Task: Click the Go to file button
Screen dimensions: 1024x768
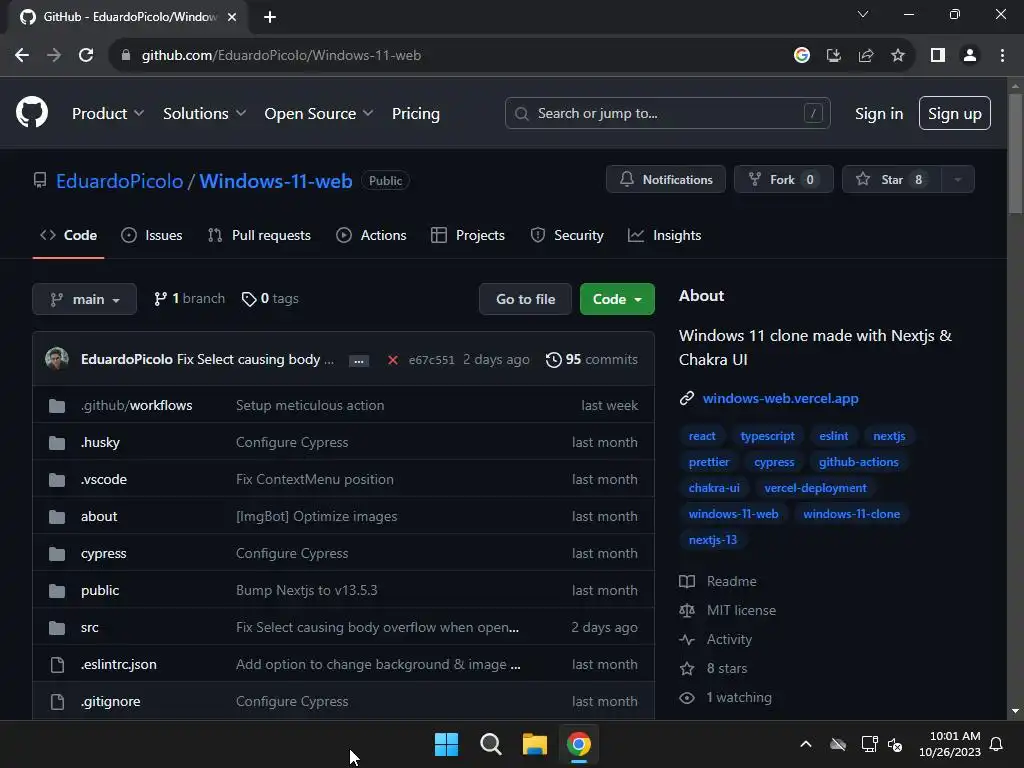Action: tap(525, 299)
